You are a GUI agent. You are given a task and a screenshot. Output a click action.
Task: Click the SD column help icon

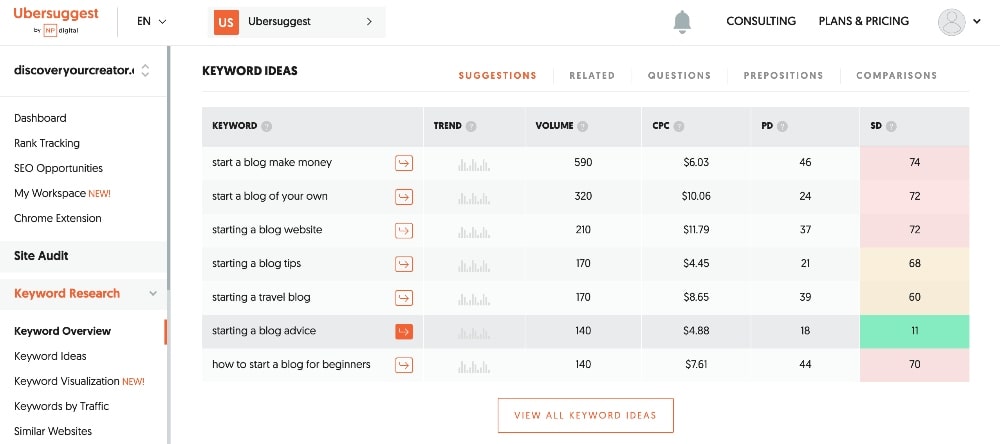pos(891,126)
